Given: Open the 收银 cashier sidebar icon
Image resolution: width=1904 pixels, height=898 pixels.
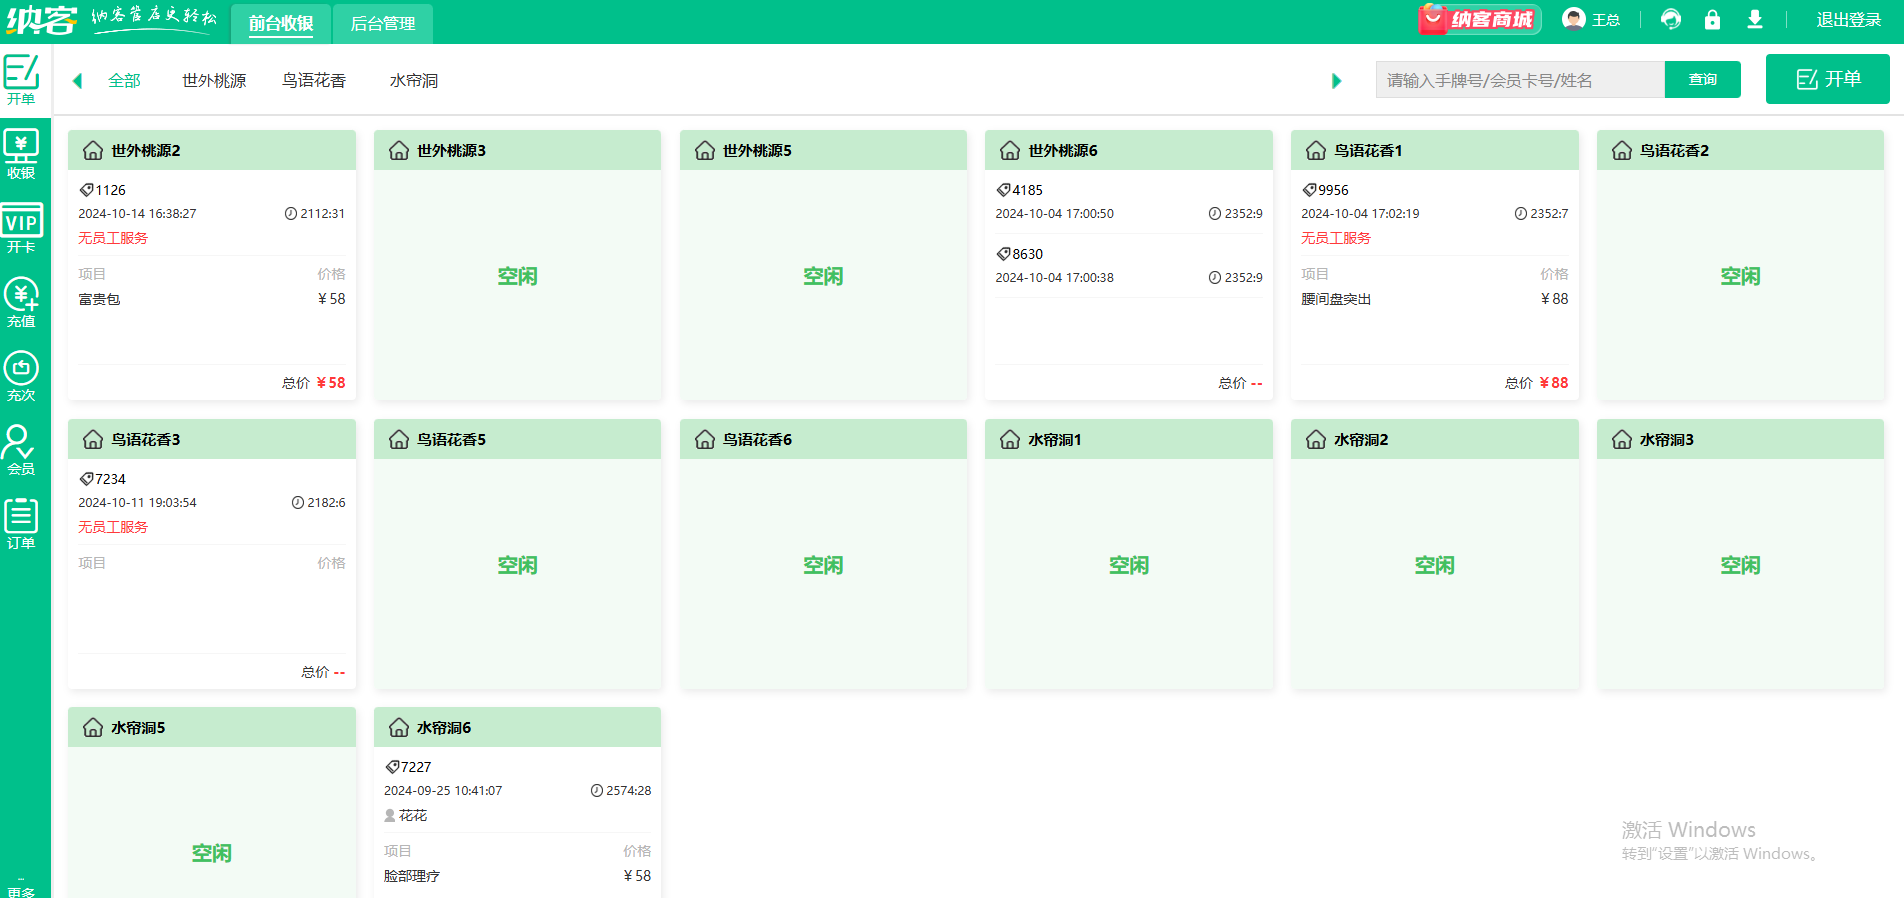Looking at the screenshot, I should (21, 153).
